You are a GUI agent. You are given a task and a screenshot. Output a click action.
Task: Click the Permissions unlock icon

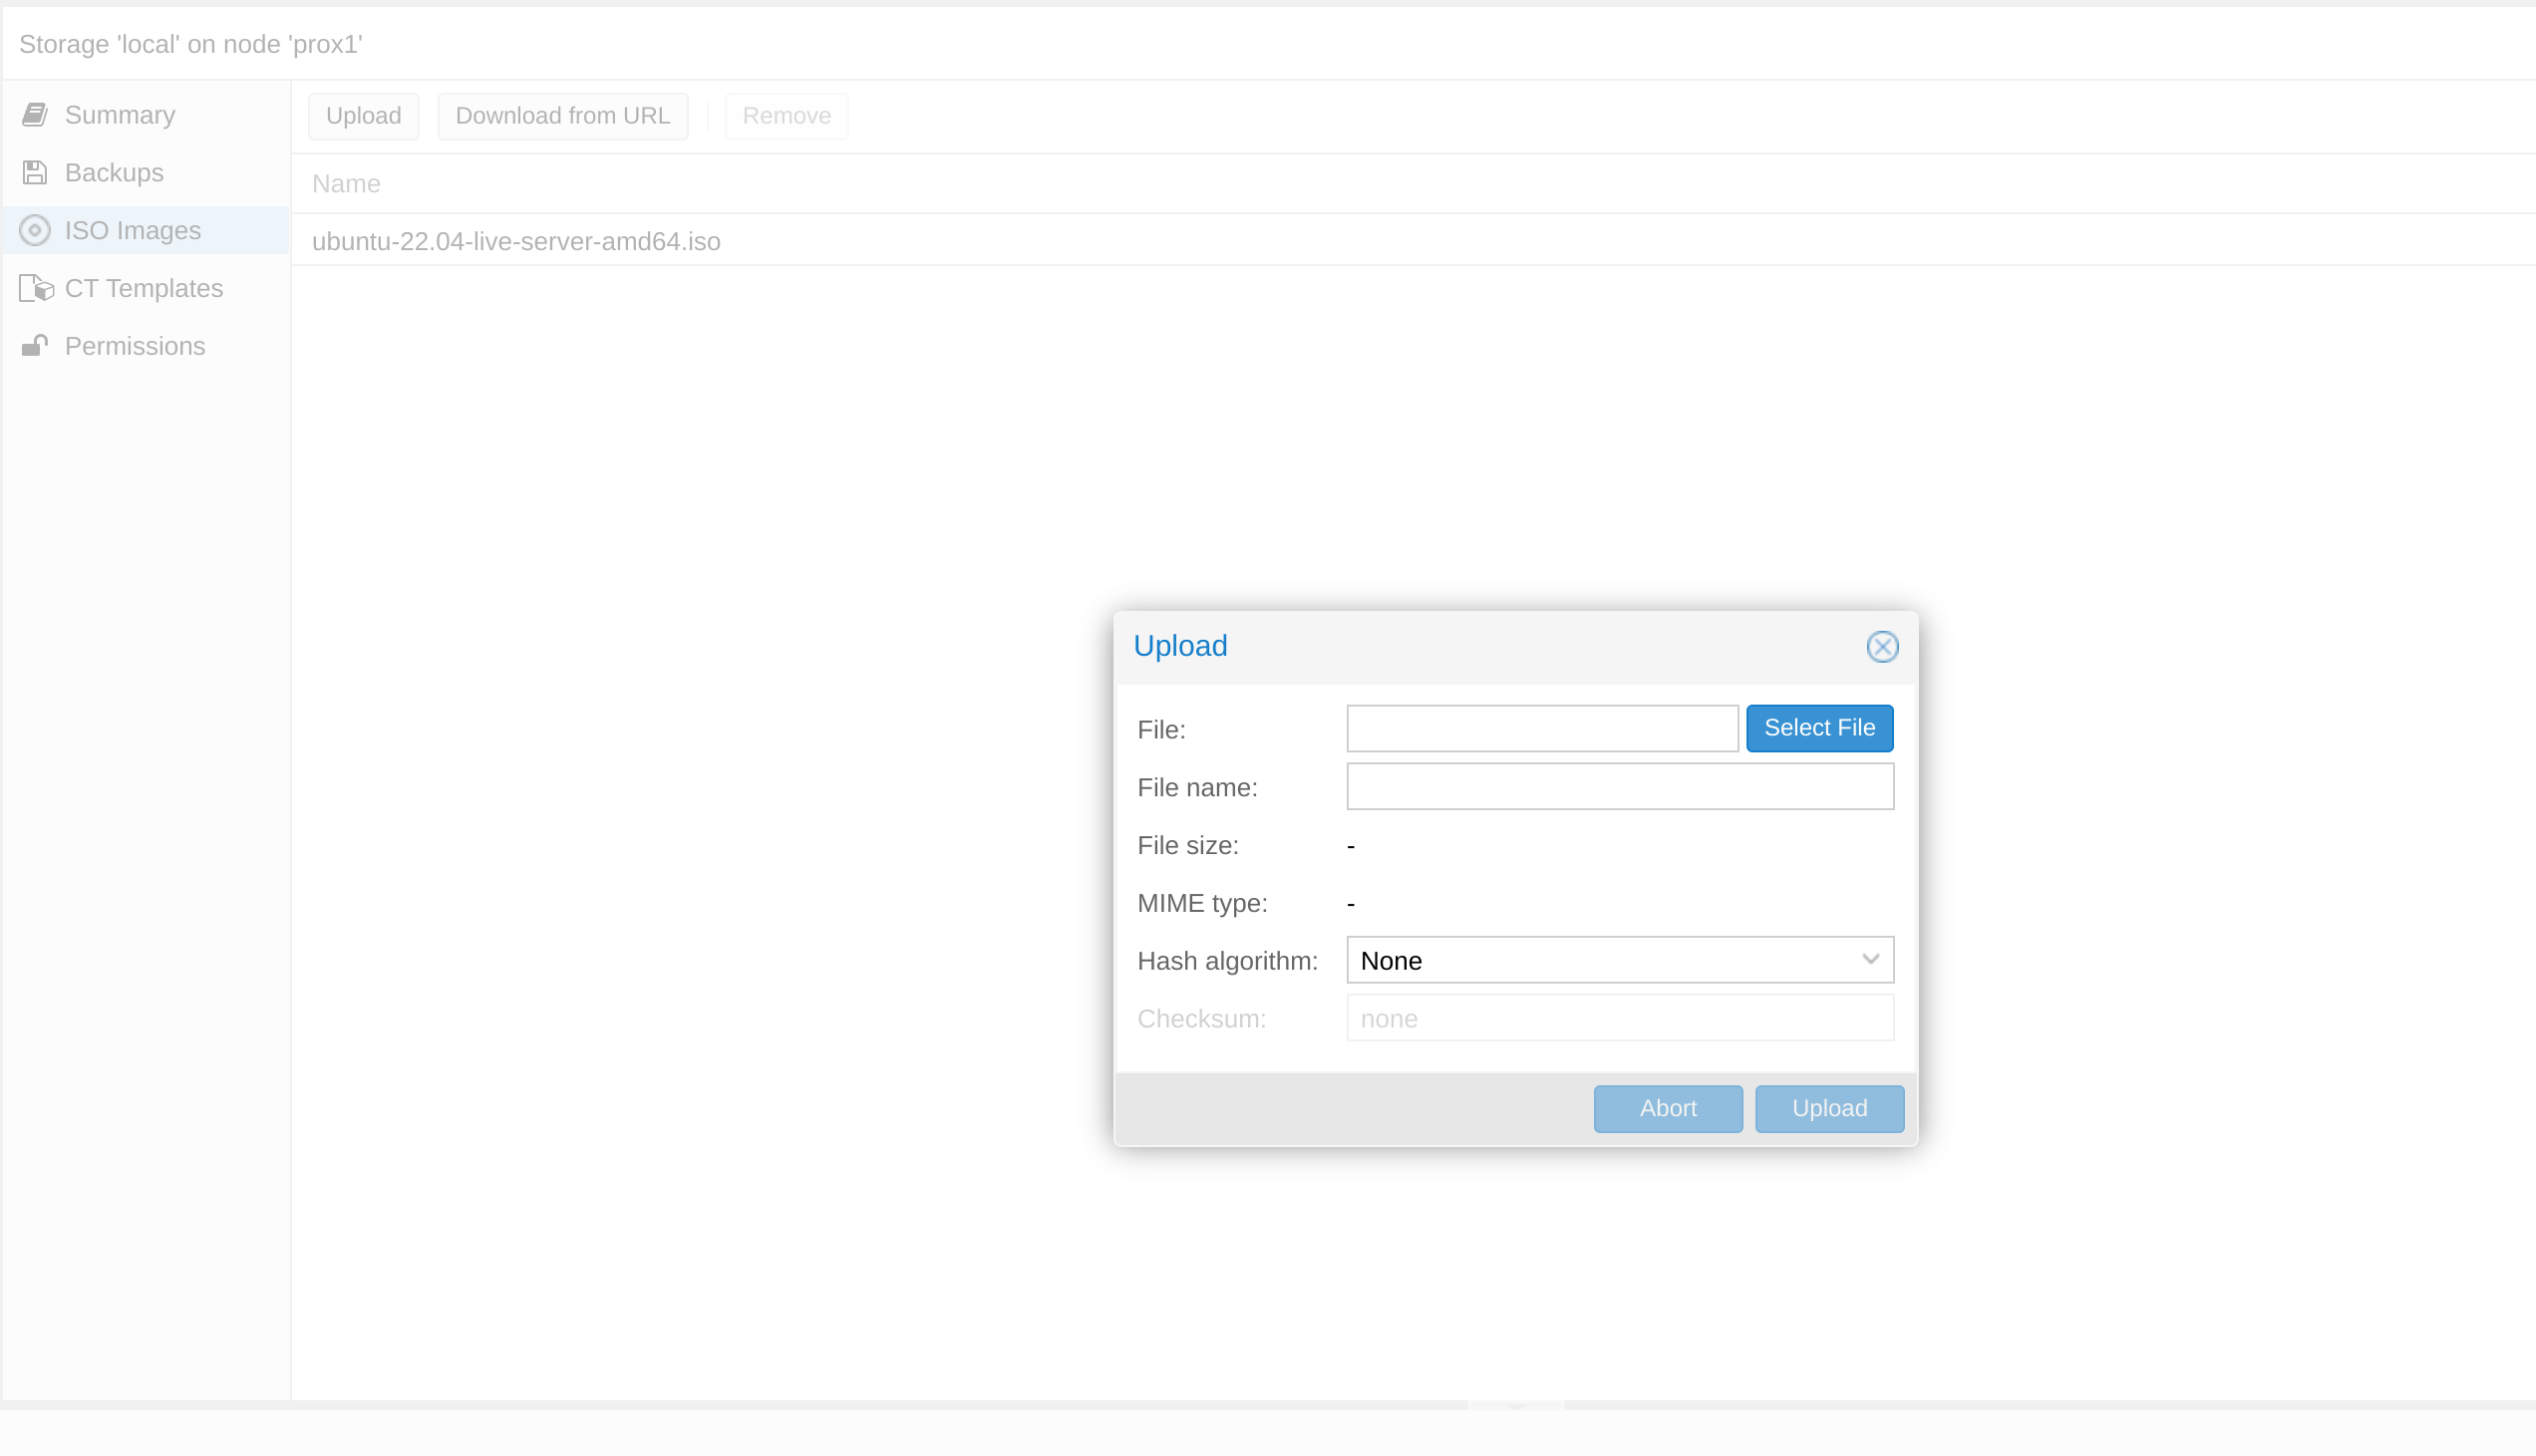pos(35,346)
